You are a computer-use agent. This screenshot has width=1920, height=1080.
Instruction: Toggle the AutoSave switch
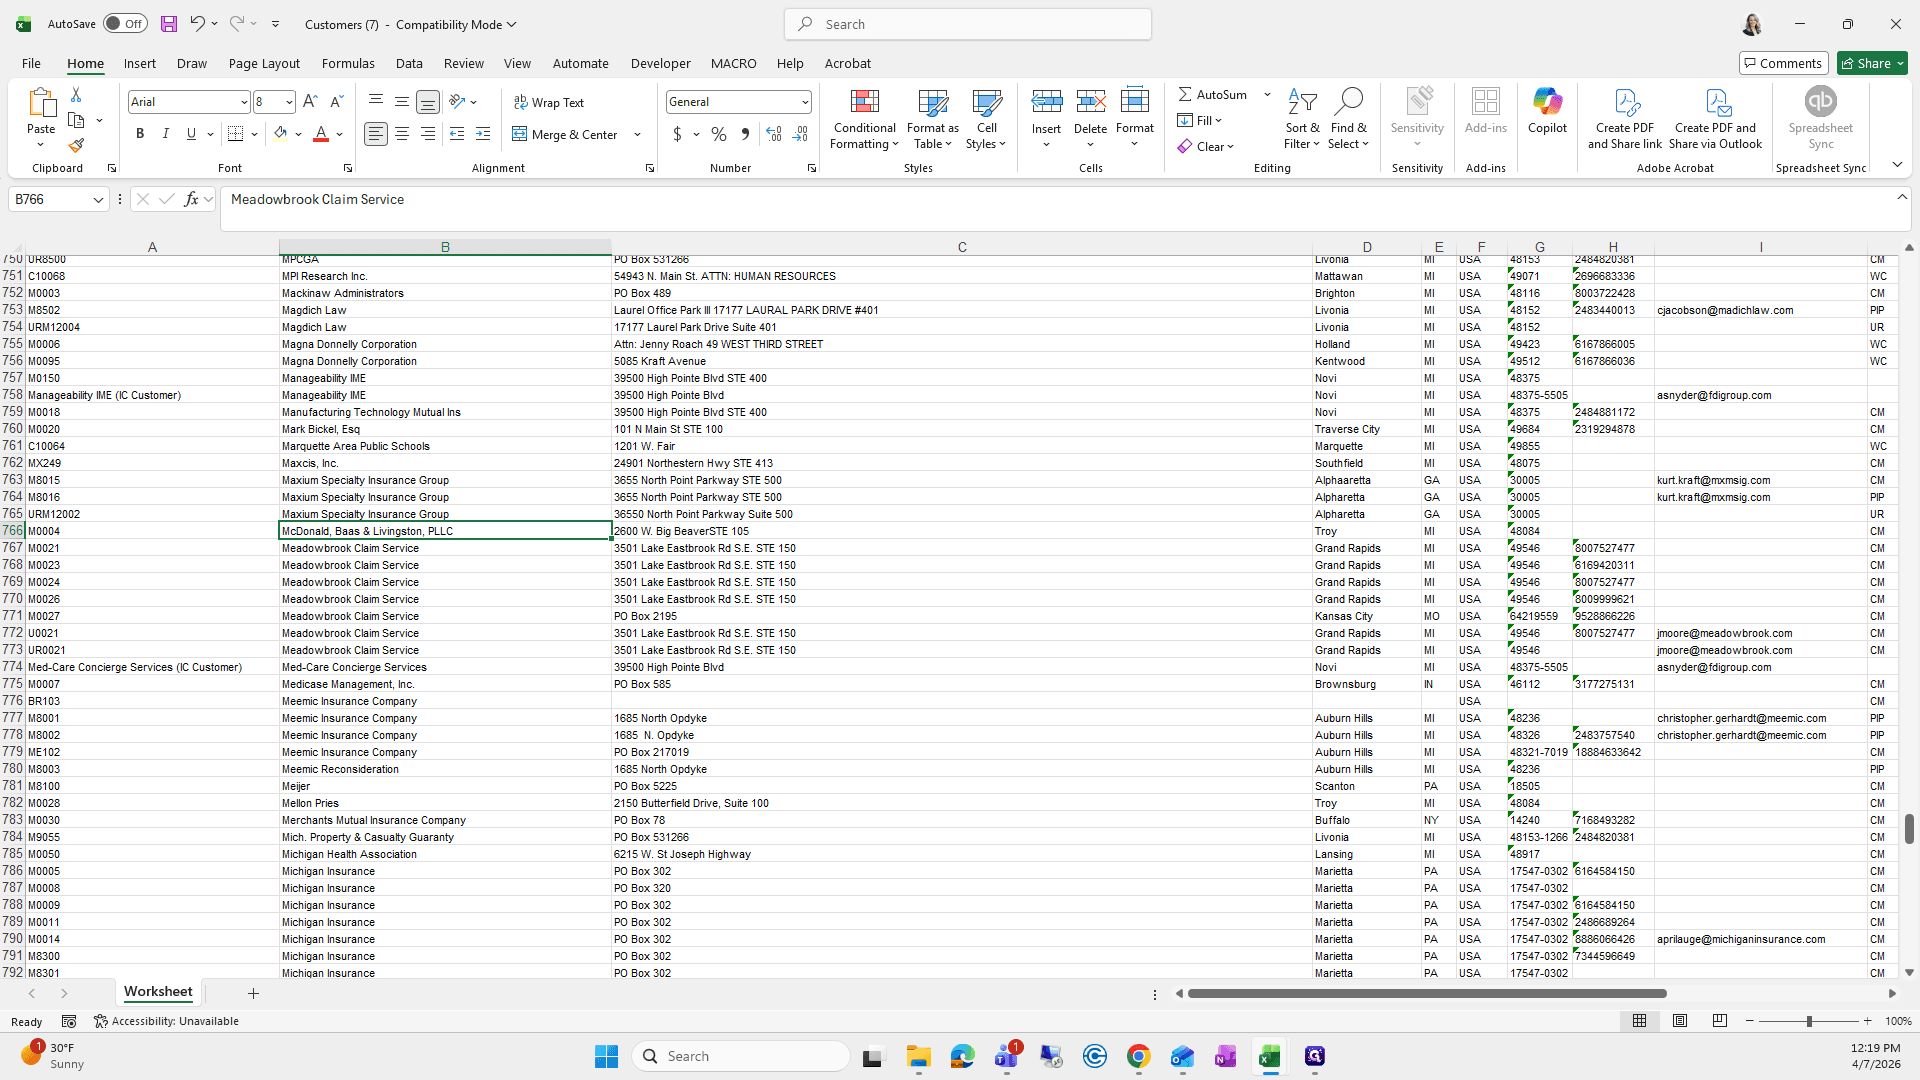pos(125,24)
